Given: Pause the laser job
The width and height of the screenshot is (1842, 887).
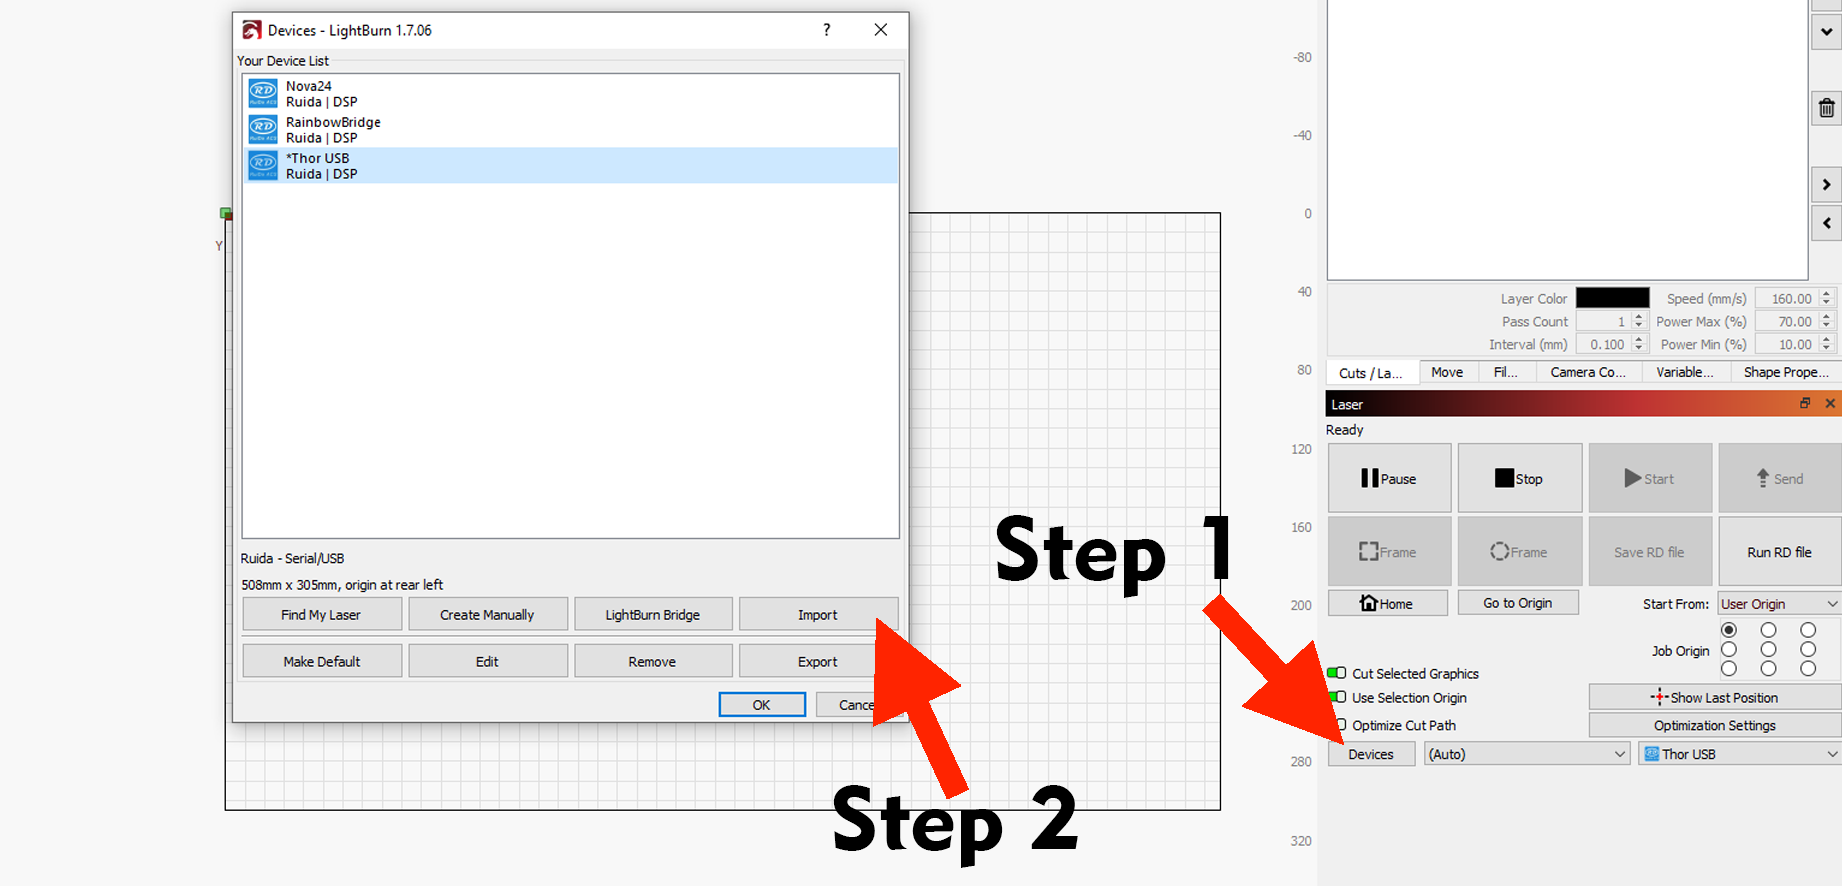Looking at the screenshot, I should pos(1389,478).
